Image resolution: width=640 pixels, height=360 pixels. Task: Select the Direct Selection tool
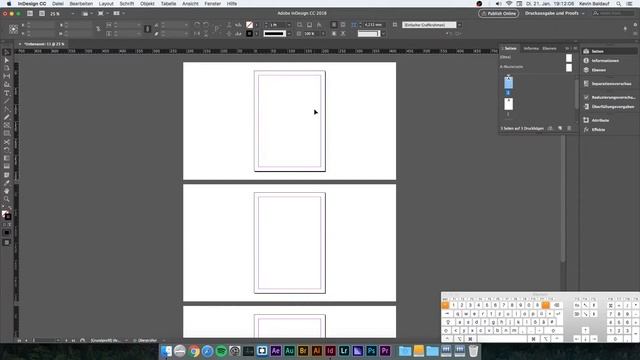point(7,60)
